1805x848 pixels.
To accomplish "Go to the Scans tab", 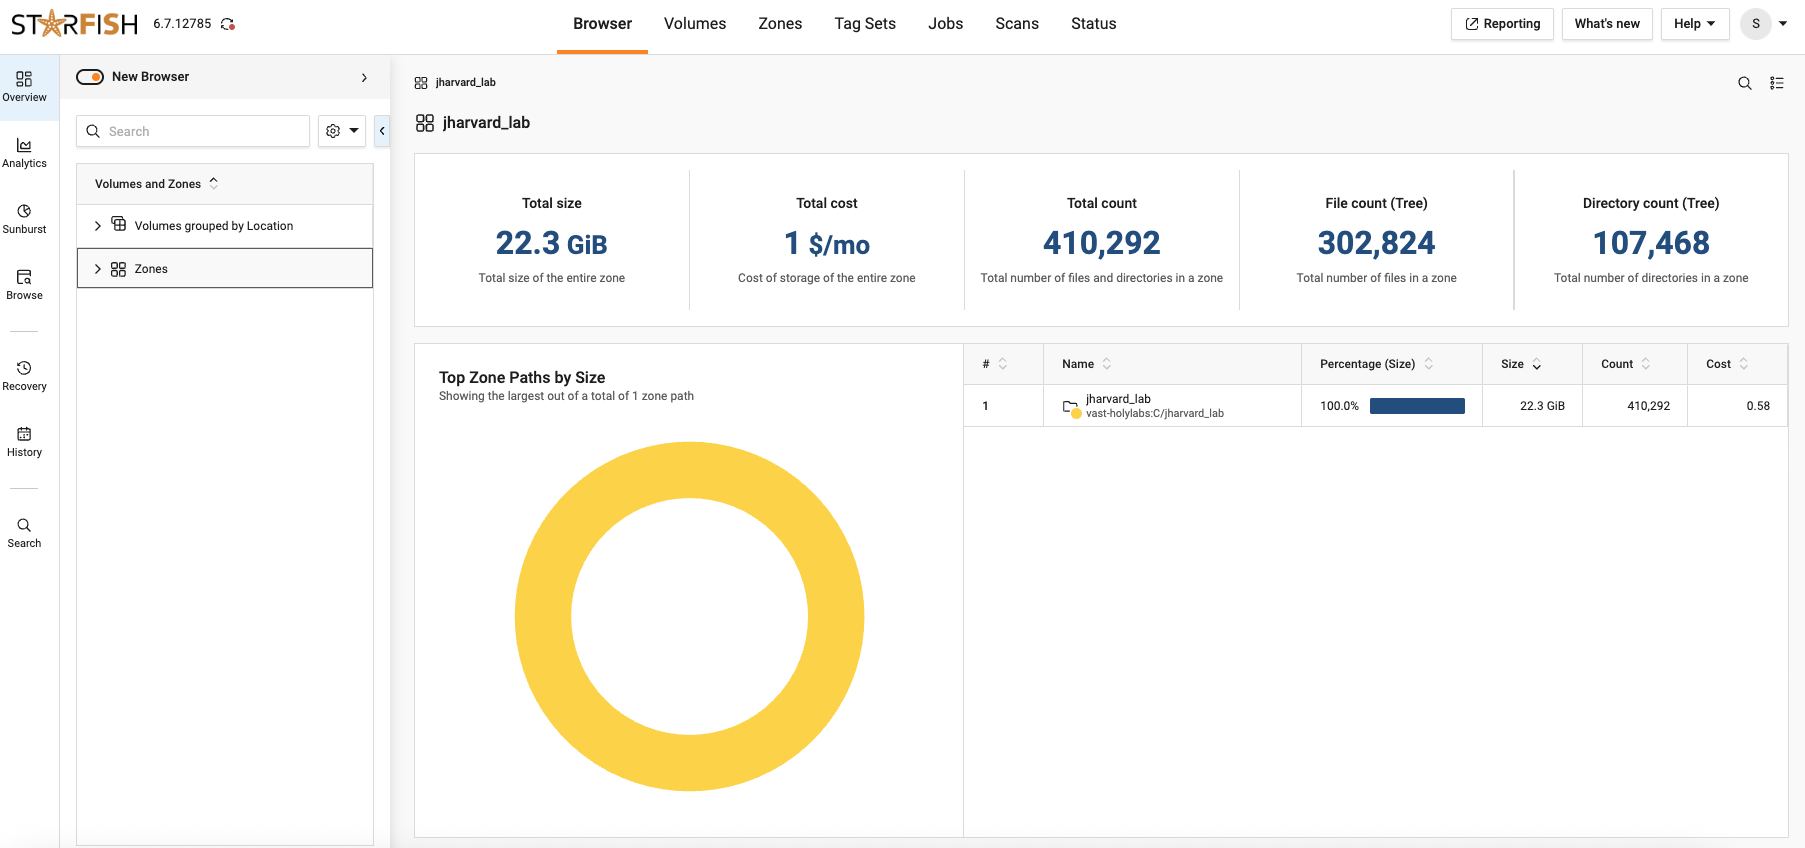I will click(x=1016, y=24).
